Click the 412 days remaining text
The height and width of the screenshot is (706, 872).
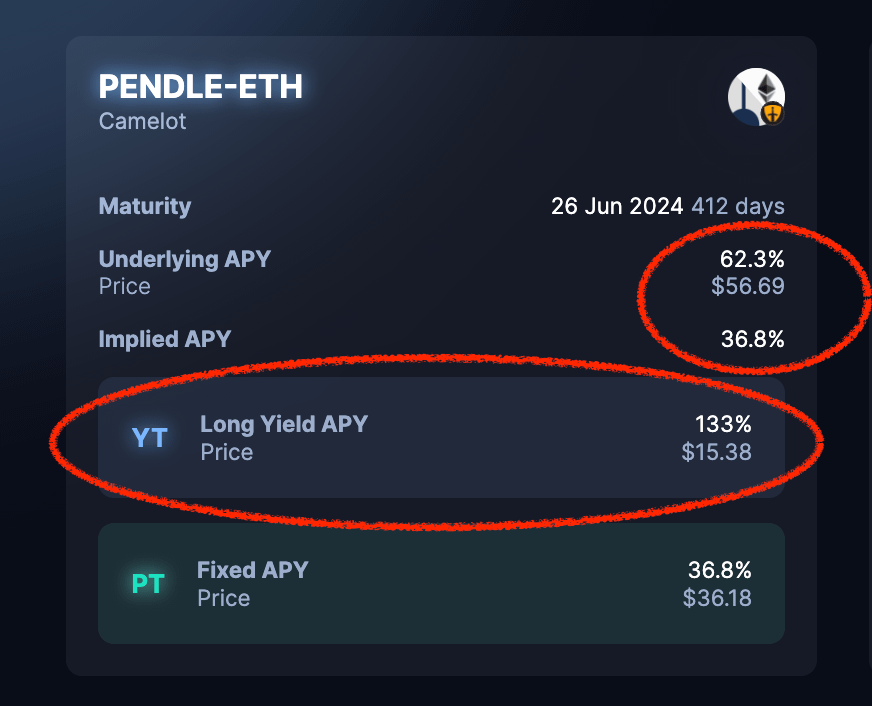(x=738, y=207)
